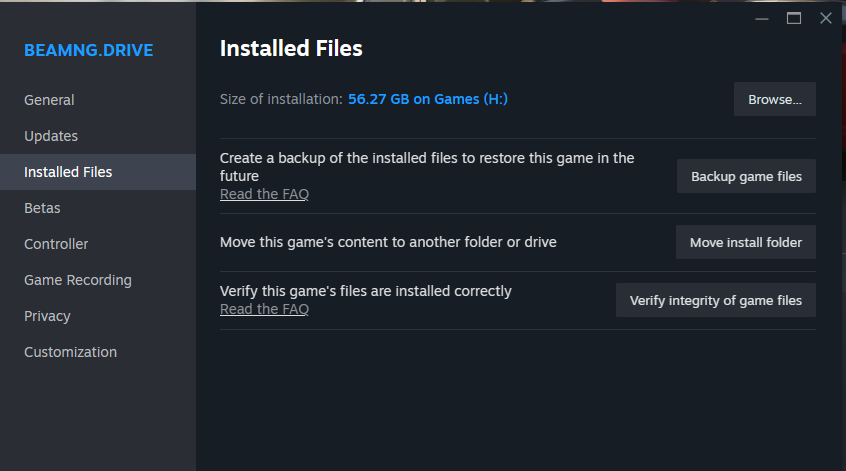Open Controller settings in the sidebar
The width and height of the screenshot is (846, 471).
pyautogui.click(x=56, y=244)
